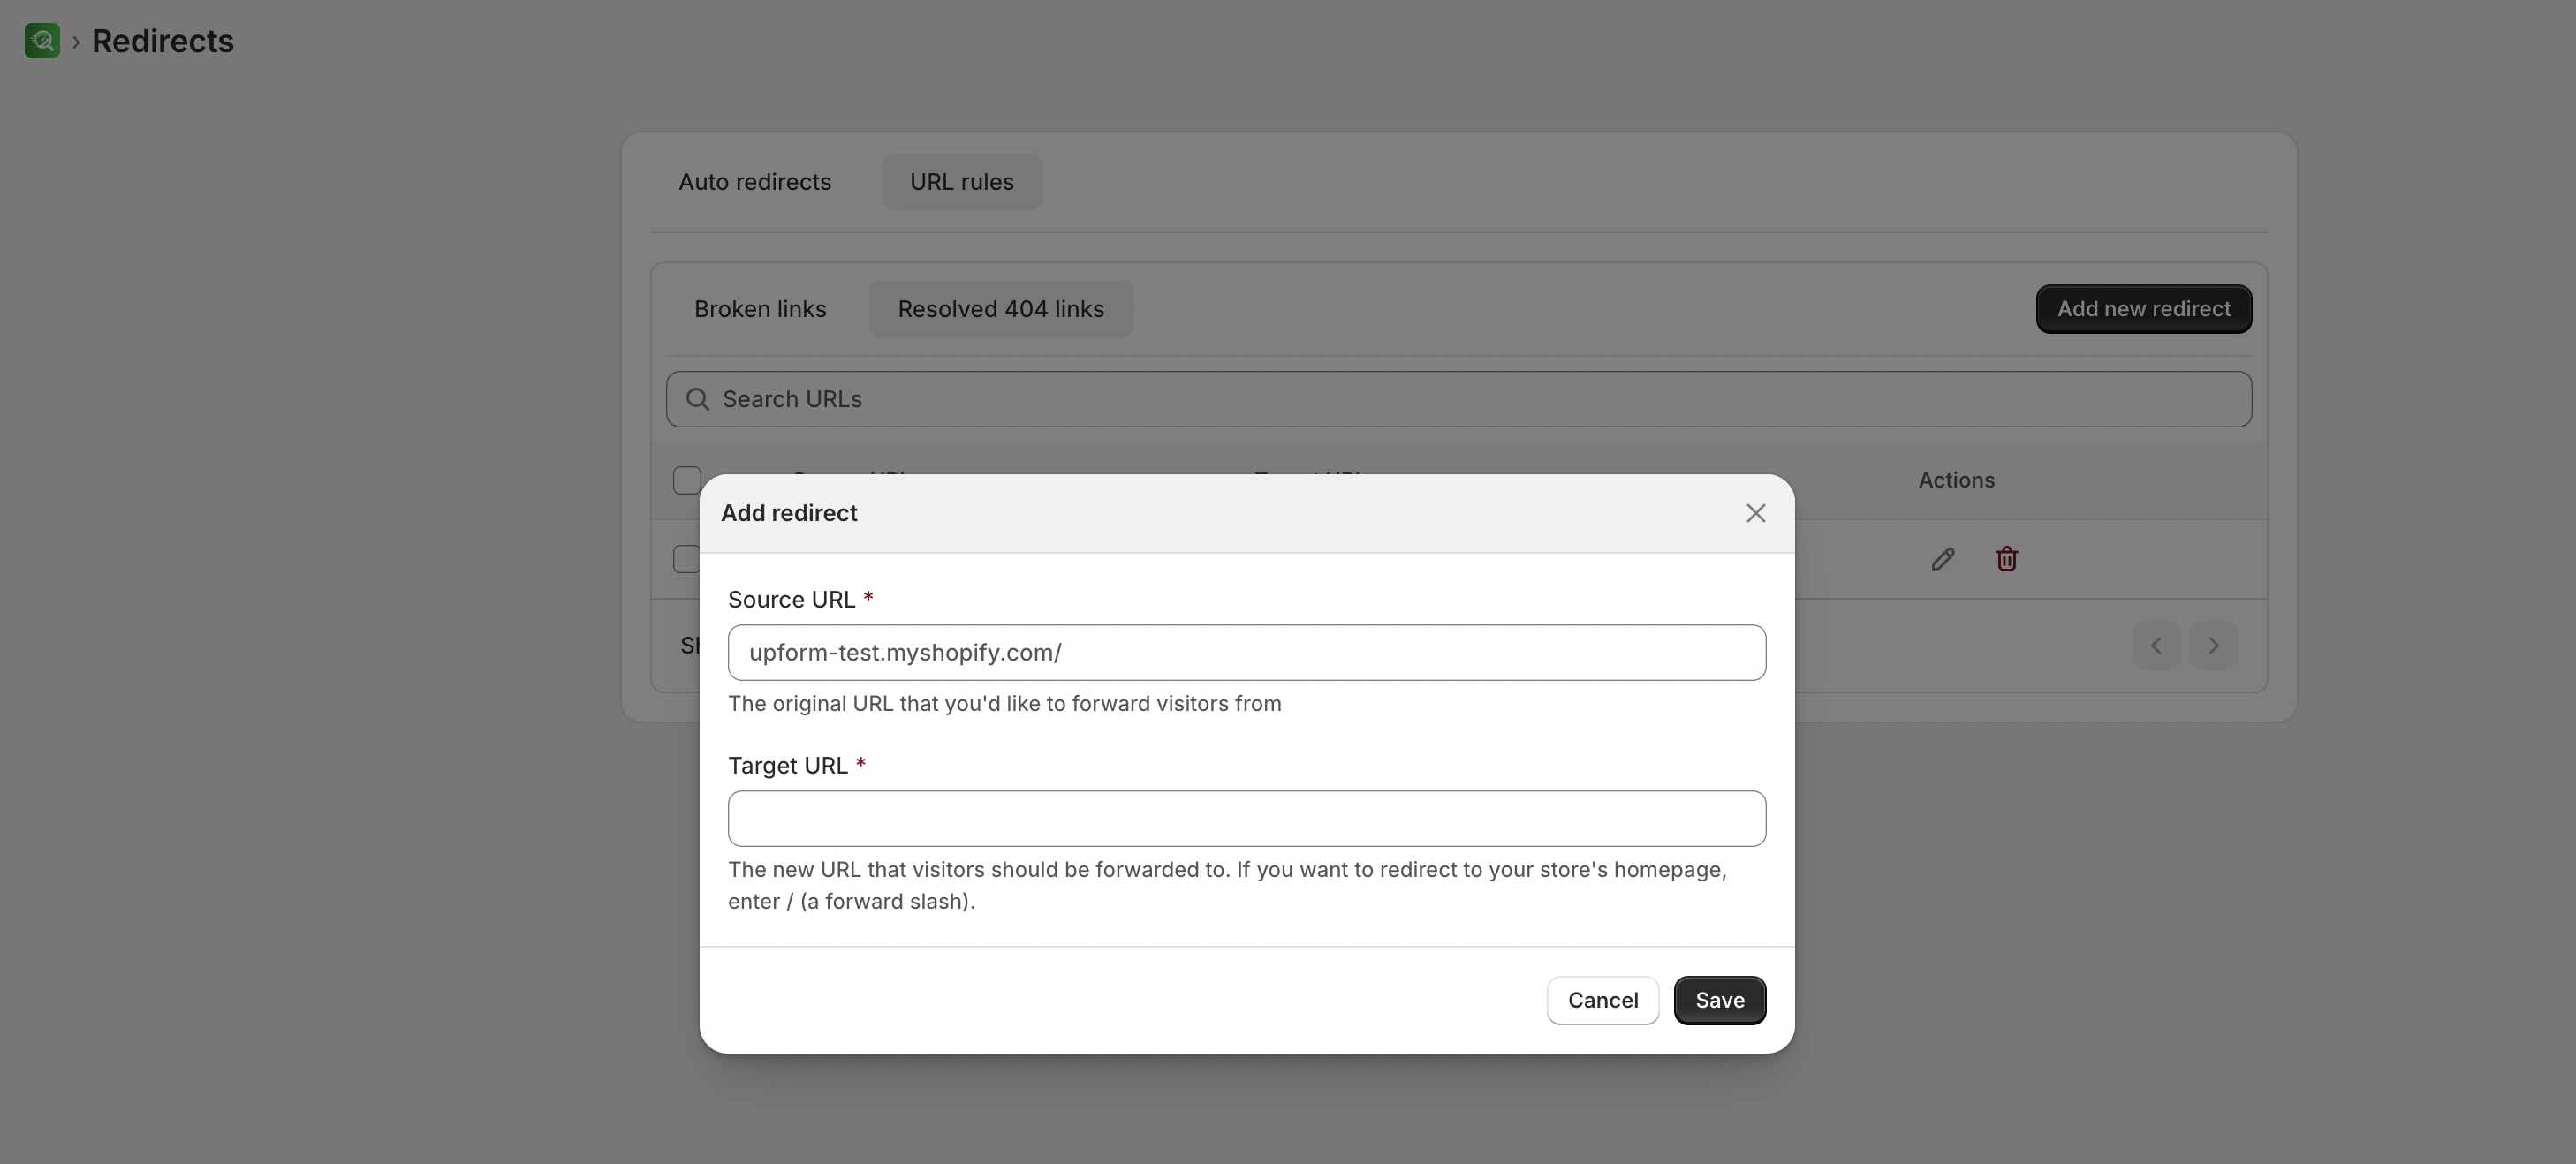Click the search magnifier icon
Screen dimensions: 2576x1164
pos(697,399)
